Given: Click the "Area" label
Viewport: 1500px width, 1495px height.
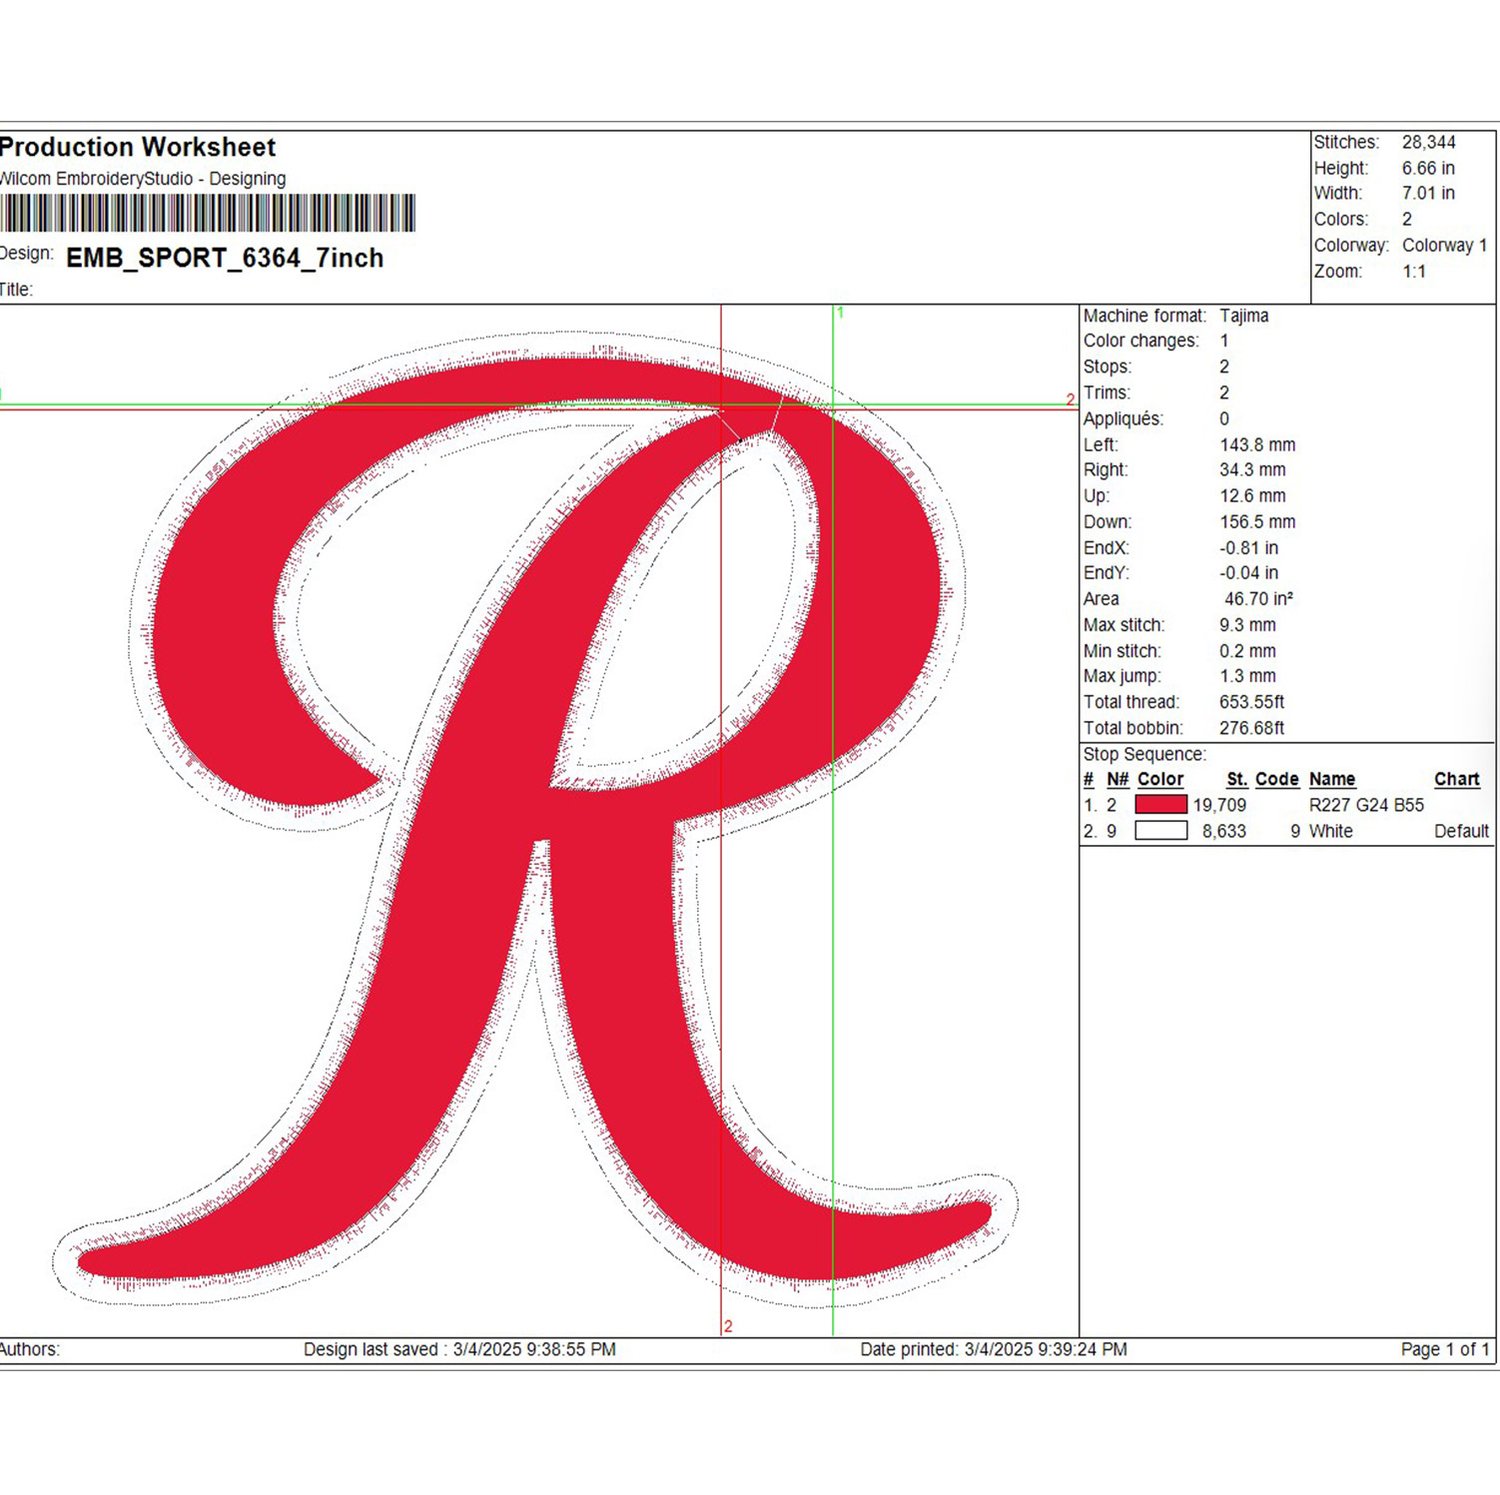Looking at the screenshot, I should 1101,598.
